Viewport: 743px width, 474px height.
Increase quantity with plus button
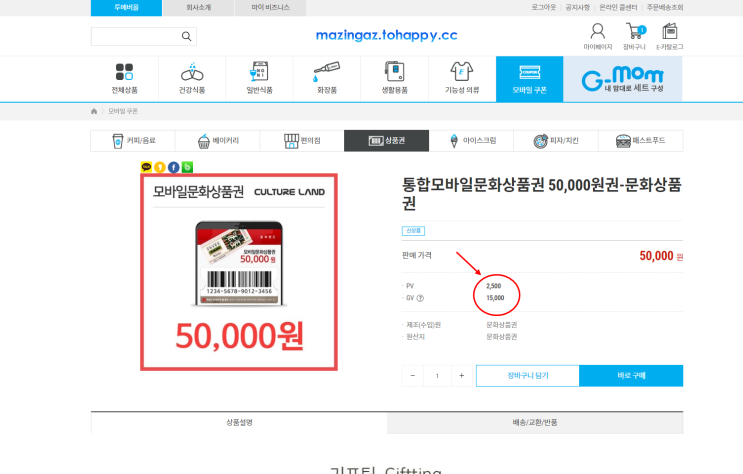[x=462, y=376]
